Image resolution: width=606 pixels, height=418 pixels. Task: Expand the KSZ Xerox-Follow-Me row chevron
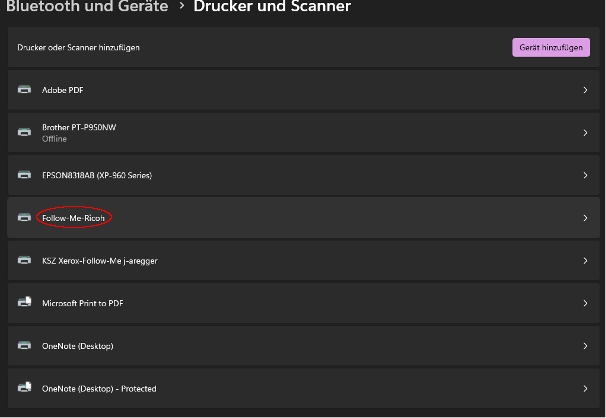585,261
